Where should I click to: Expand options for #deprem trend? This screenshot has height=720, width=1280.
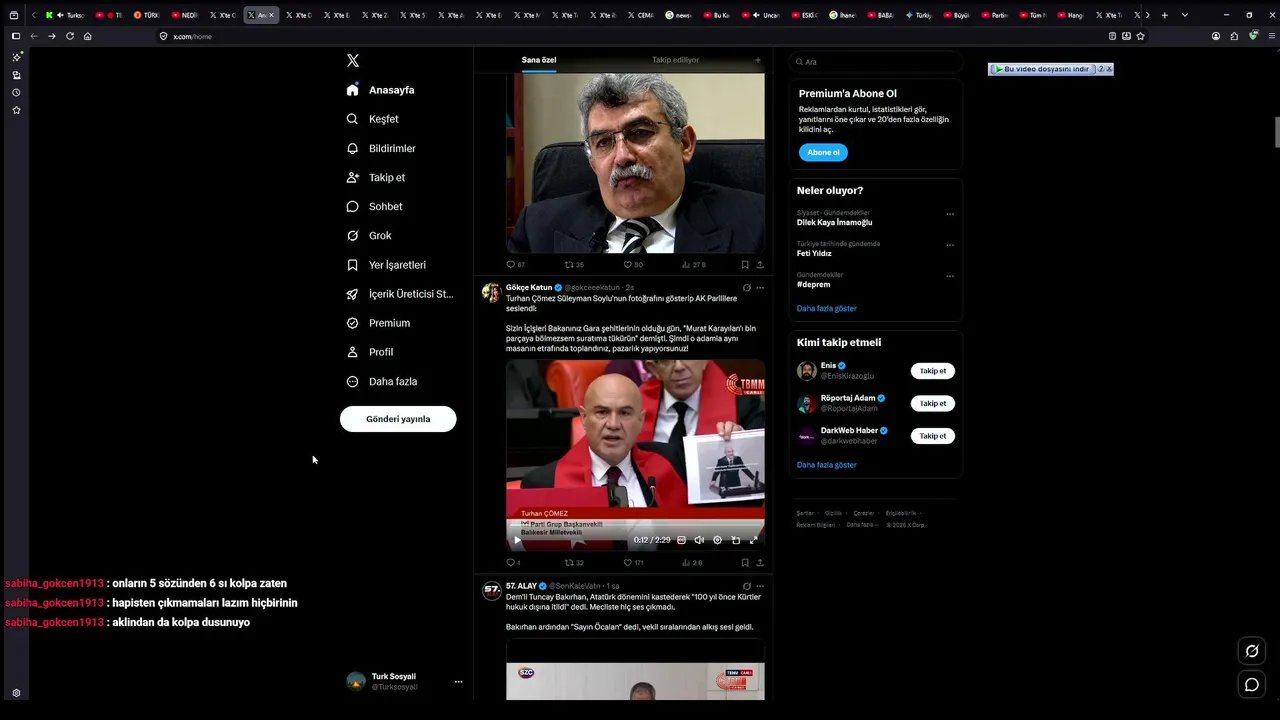(950, 276)
